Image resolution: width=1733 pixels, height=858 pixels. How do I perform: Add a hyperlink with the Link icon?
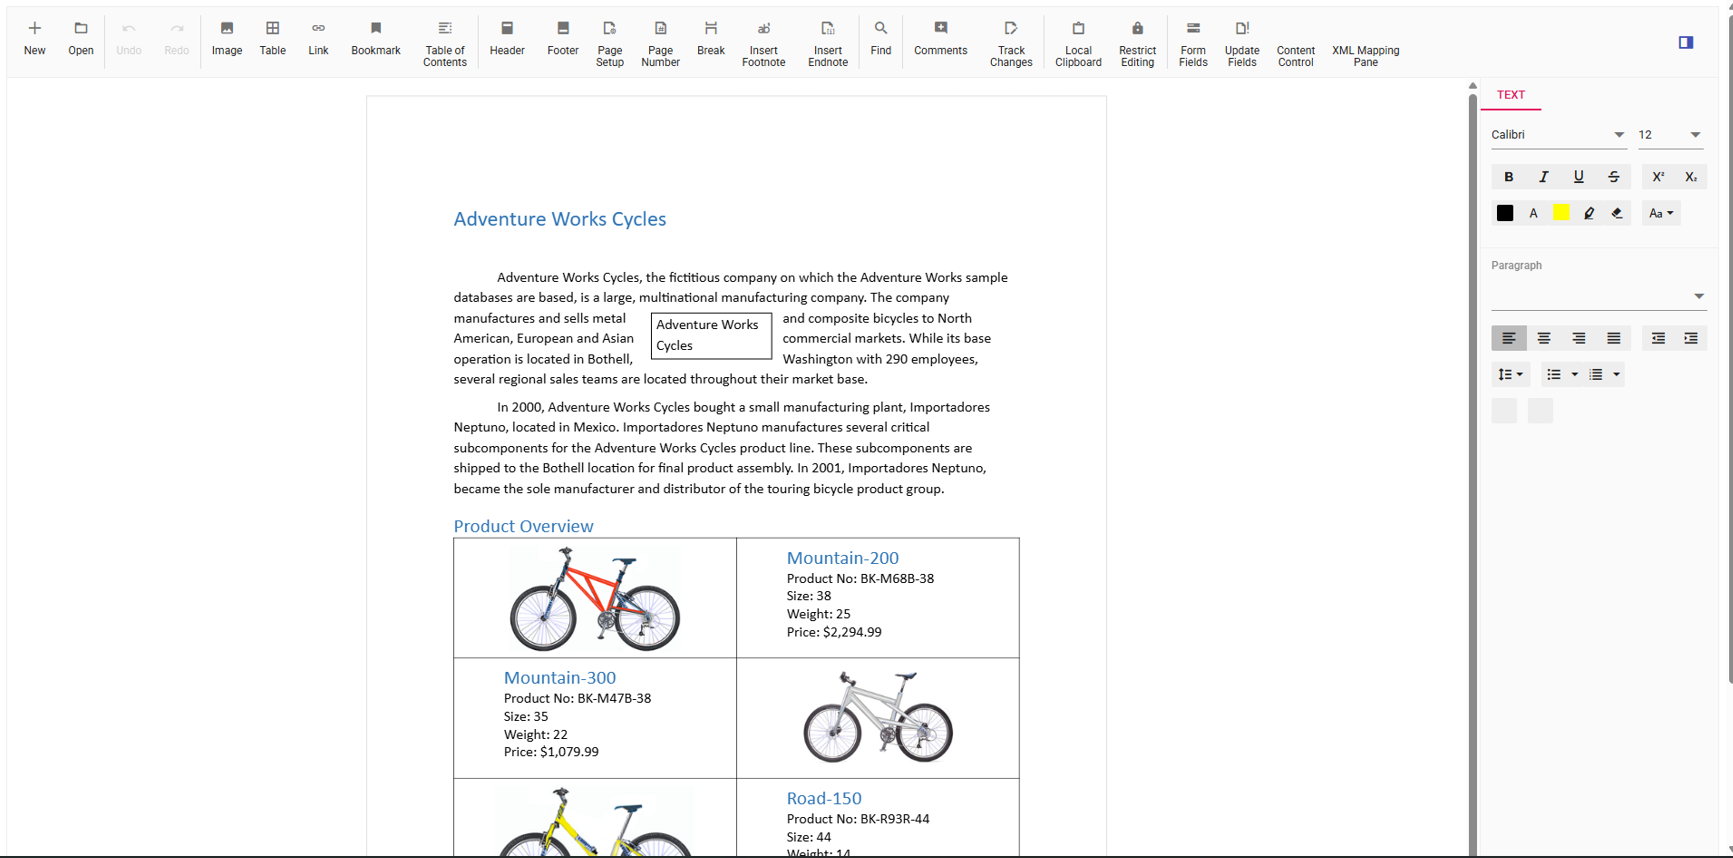tap(318, 39)
